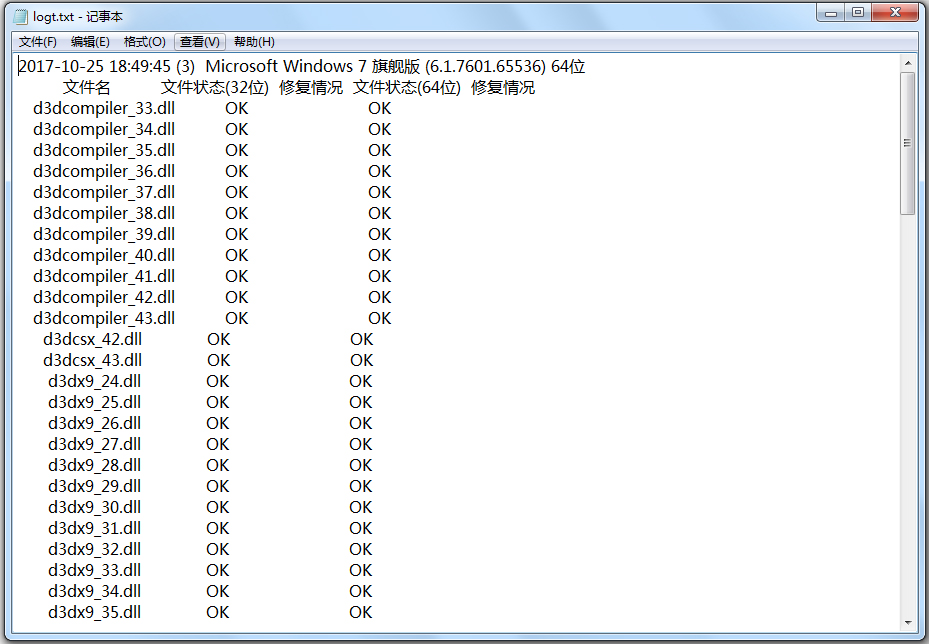Screen dimensions: 929x644
Task: Click the Windows 7 旗舰版 version text
Action: pyautogui.click(x=350, y=66)
